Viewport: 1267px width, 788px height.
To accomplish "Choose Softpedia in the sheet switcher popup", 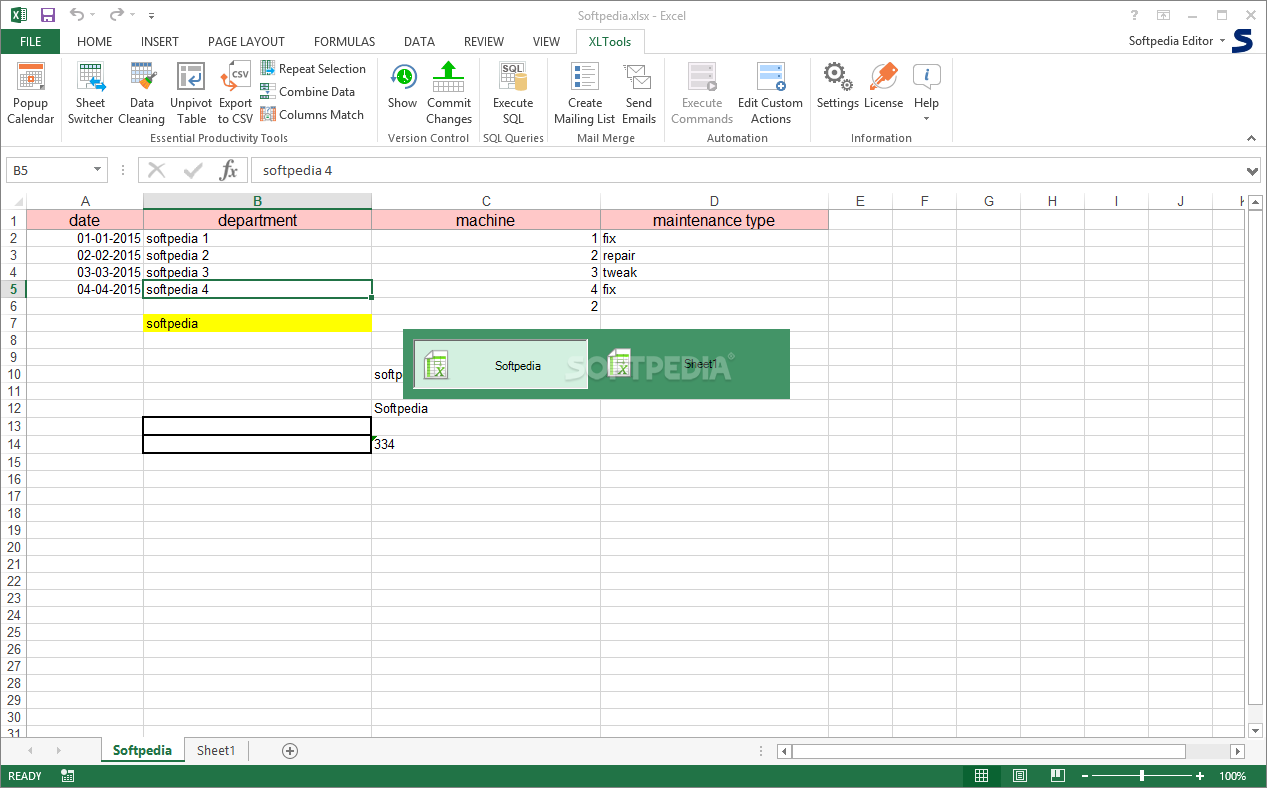I will pyautogui.click(x=501, y=365).
